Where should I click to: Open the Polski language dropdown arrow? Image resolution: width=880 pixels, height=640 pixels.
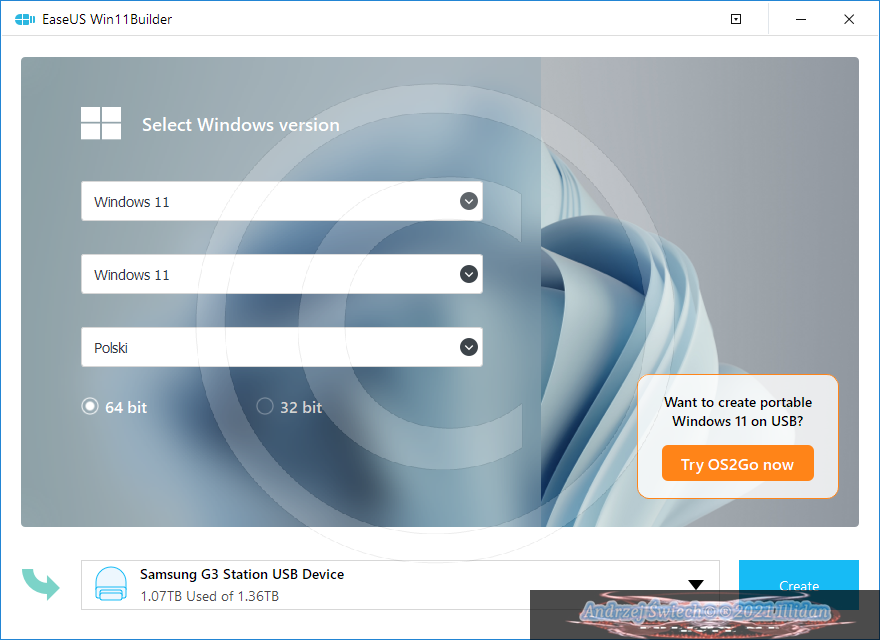click(469, 347)
